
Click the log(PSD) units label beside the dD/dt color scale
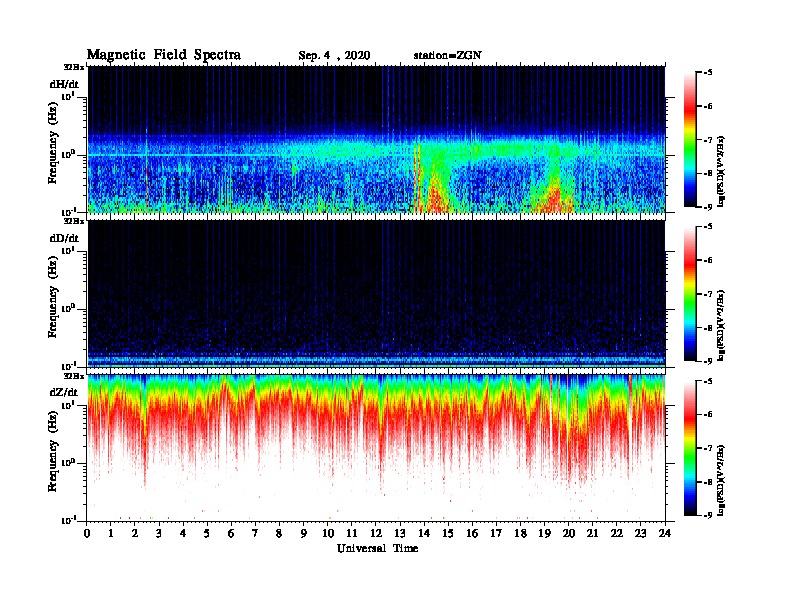(721, 326)
